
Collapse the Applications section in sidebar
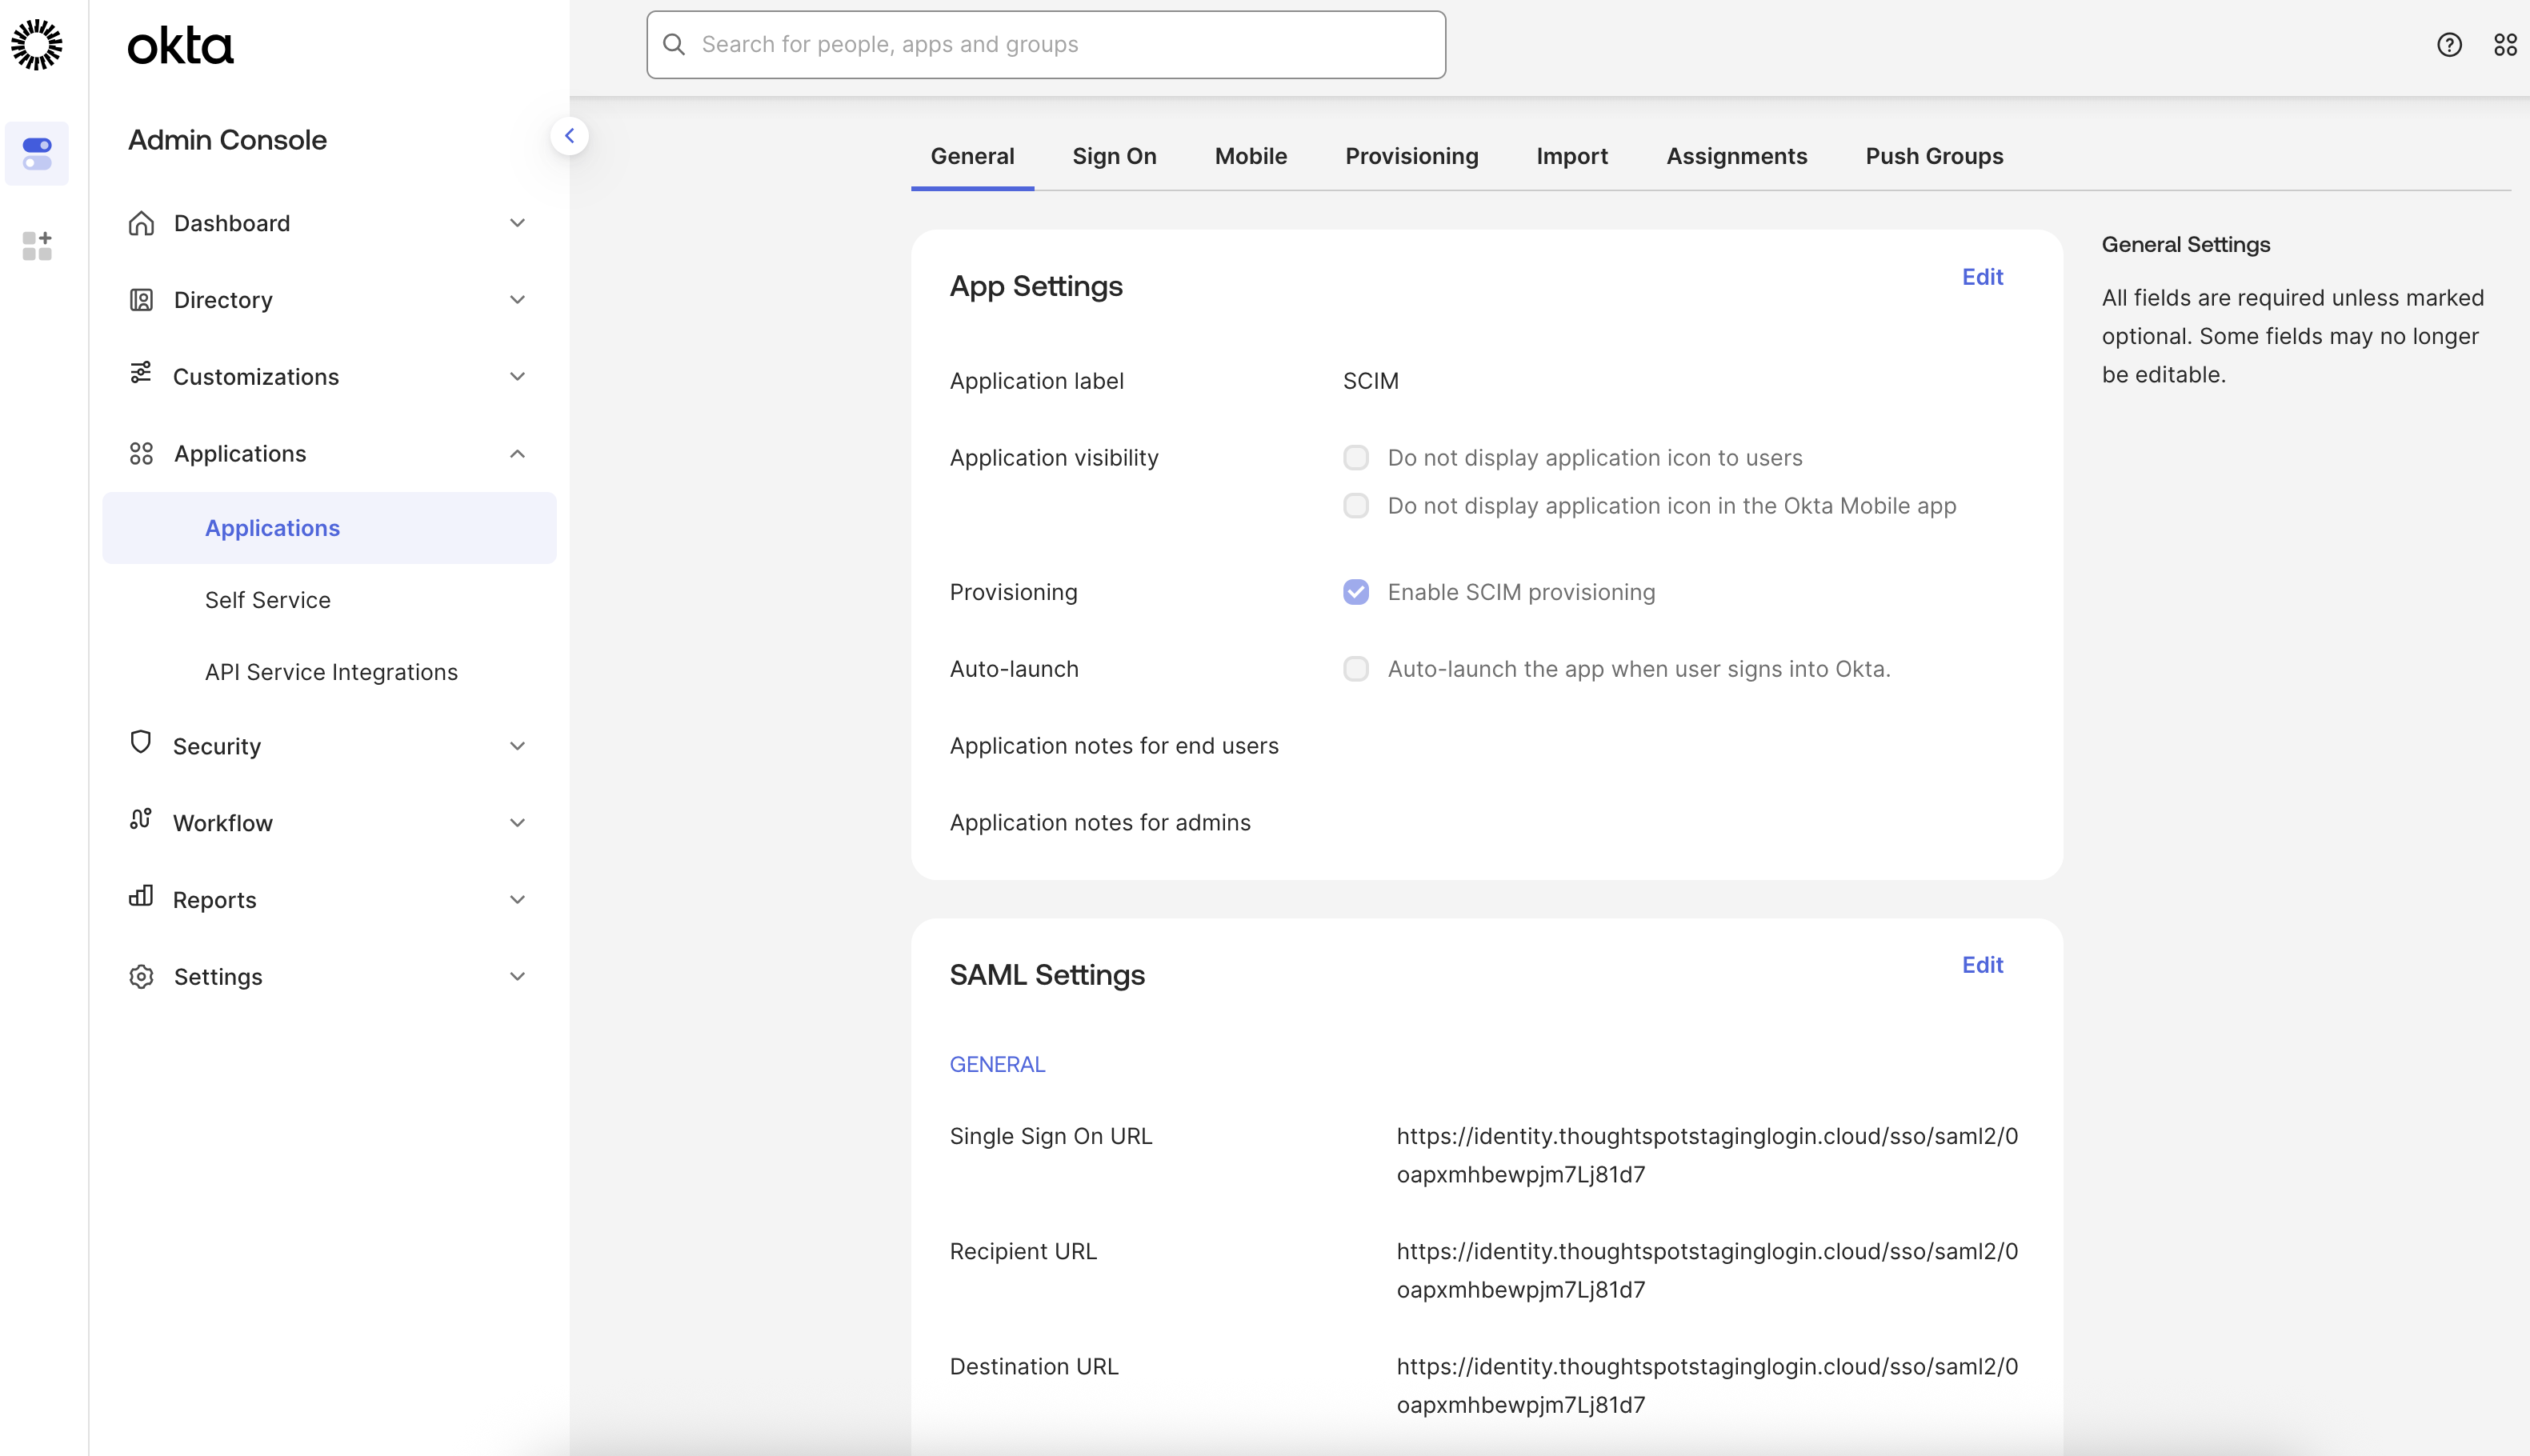(x=518, y=453)
